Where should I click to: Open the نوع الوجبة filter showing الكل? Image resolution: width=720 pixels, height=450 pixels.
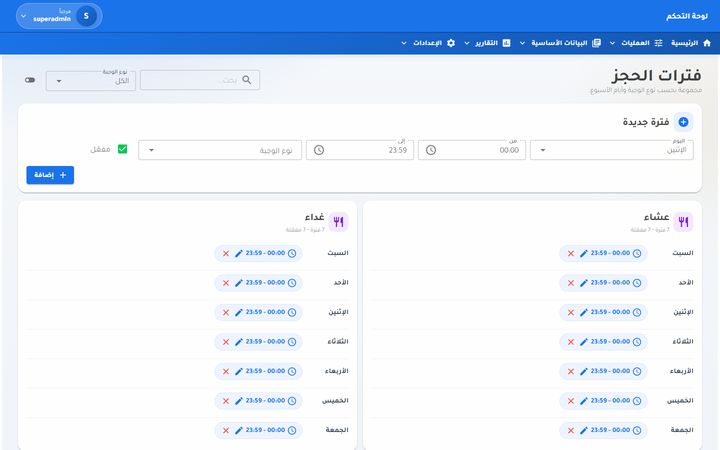tap(91, 80)
